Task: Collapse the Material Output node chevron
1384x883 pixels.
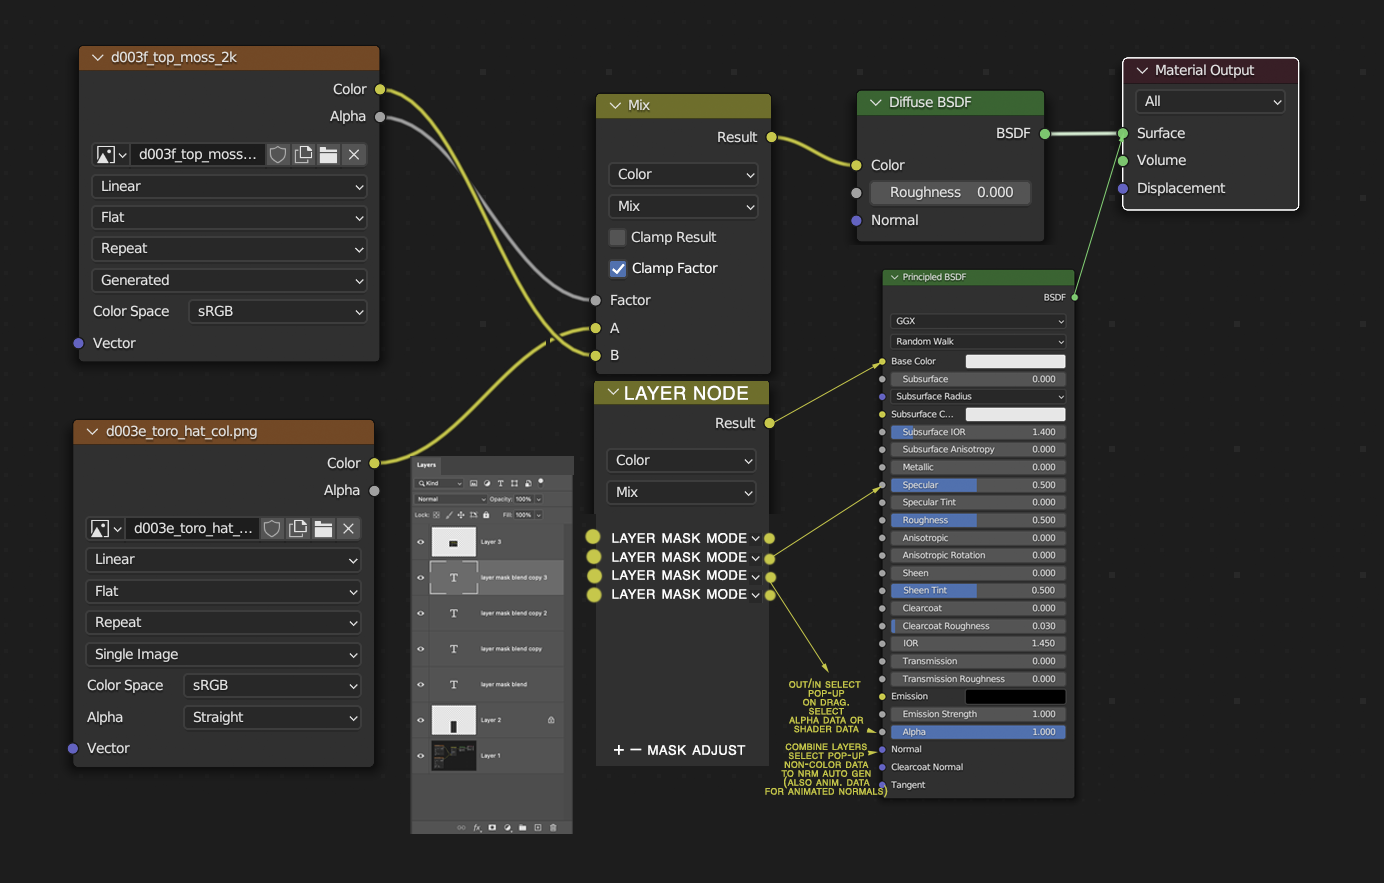Action: pos(1142,70)
